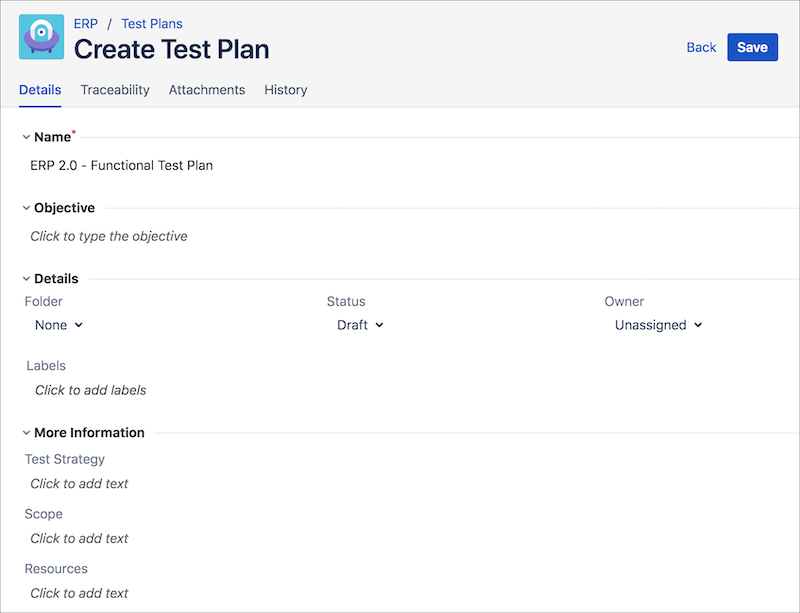
Task: Click to add labels field
Action: 91,390
